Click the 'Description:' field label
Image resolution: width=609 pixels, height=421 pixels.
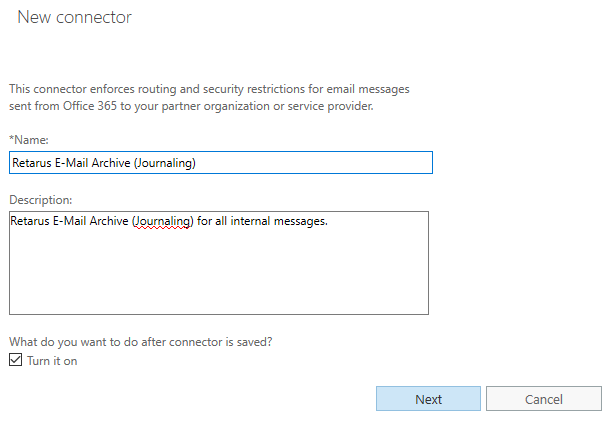[x=41, y=200]
